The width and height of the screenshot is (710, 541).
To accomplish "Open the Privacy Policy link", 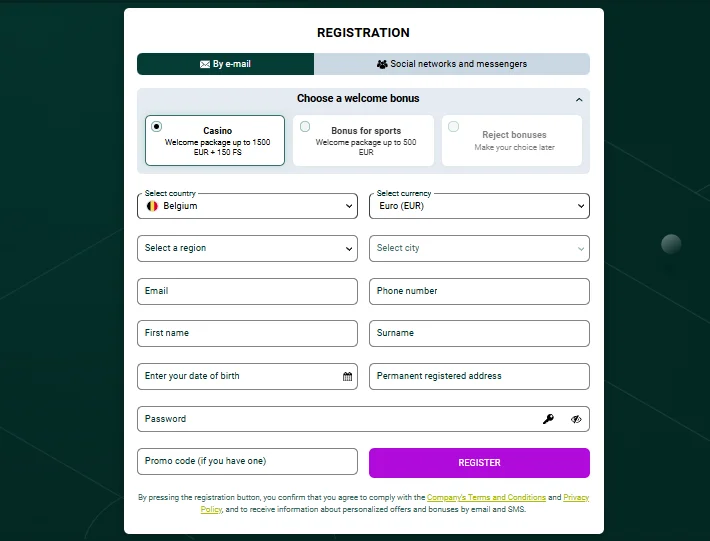I will click(575, 497).
